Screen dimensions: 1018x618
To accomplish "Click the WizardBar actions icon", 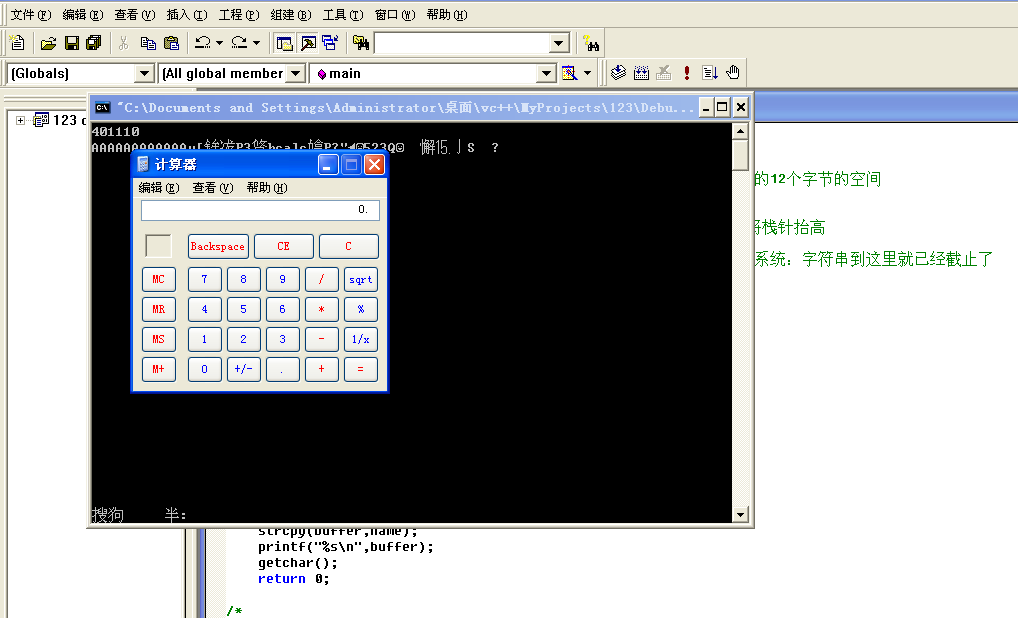I will click(x=569, y=73).
